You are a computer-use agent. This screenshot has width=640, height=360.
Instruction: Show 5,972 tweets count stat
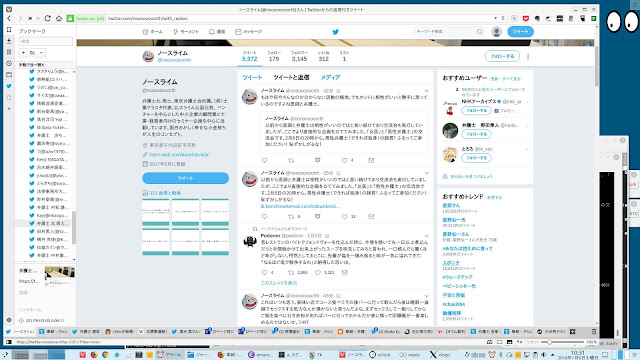click(249, 56)
